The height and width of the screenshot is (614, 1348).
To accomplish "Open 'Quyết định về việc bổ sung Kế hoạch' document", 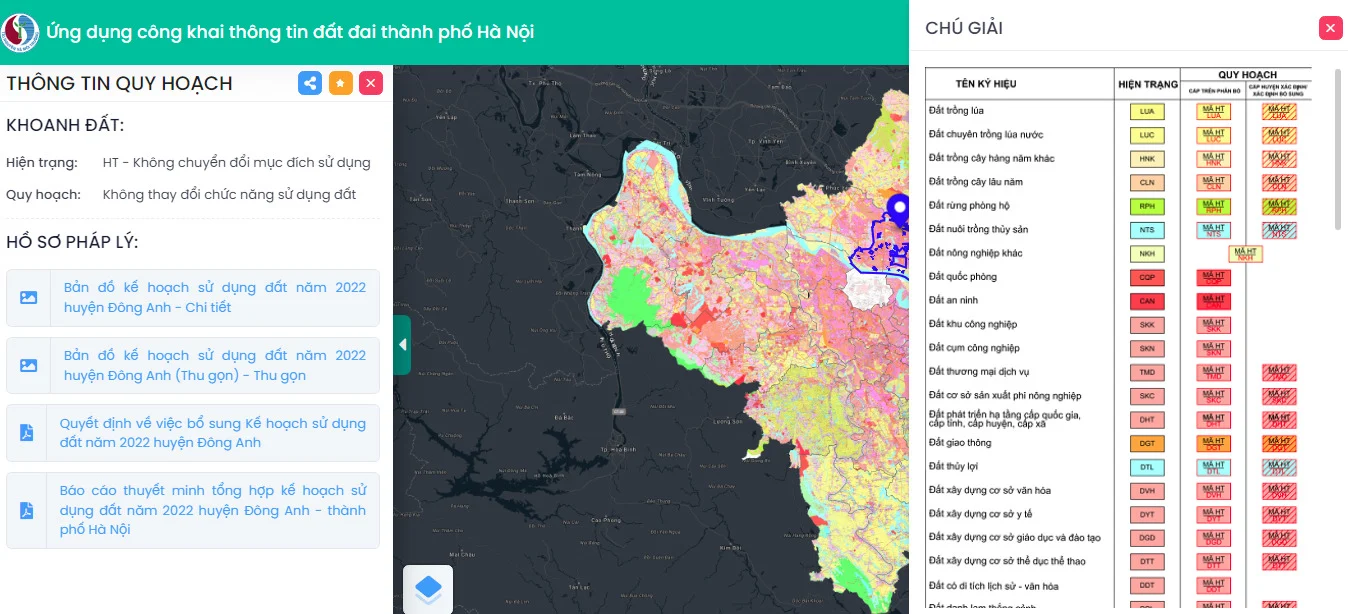I will [x=213, y=433].
